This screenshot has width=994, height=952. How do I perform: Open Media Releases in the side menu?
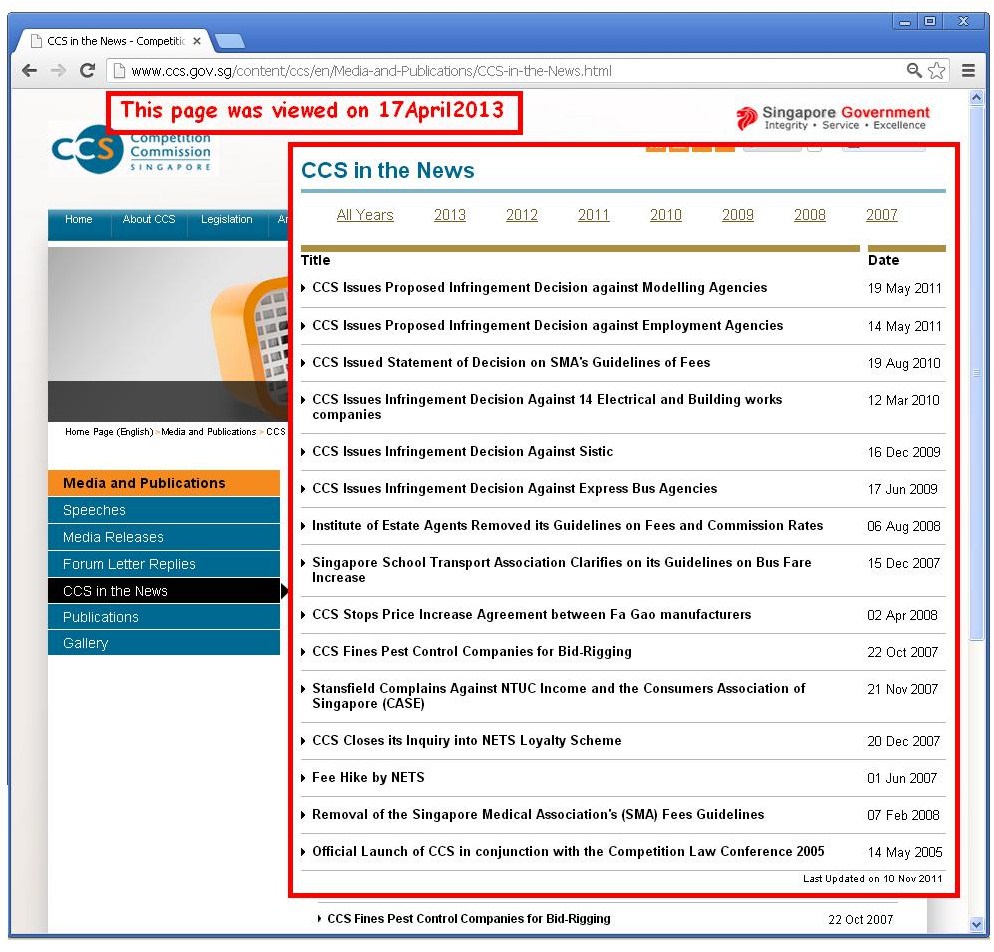(x=164, y=537)
